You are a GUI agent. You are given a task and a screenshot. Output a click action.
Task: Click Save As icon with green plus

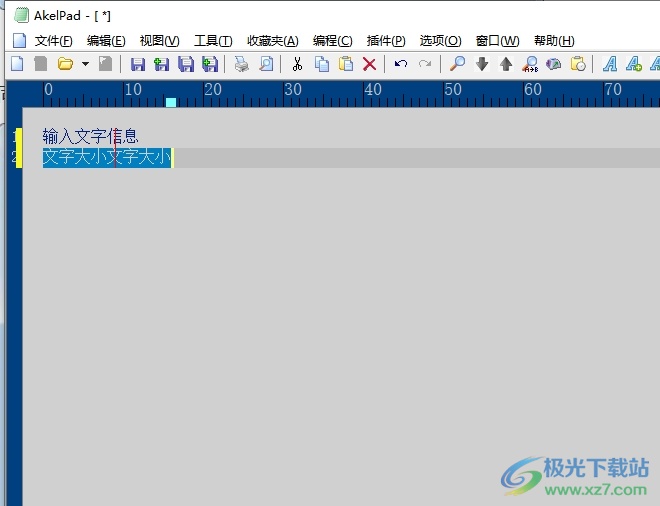tap(161, 64)
